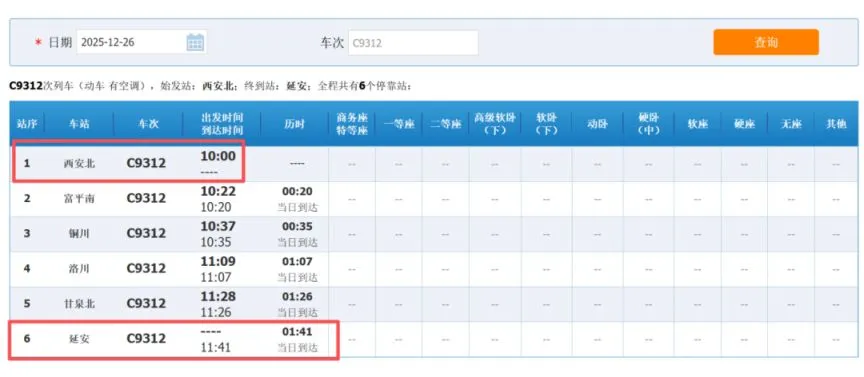Select the 车站 column header
The width and height of the screenshot is (864, 377).
pos(79,124)
